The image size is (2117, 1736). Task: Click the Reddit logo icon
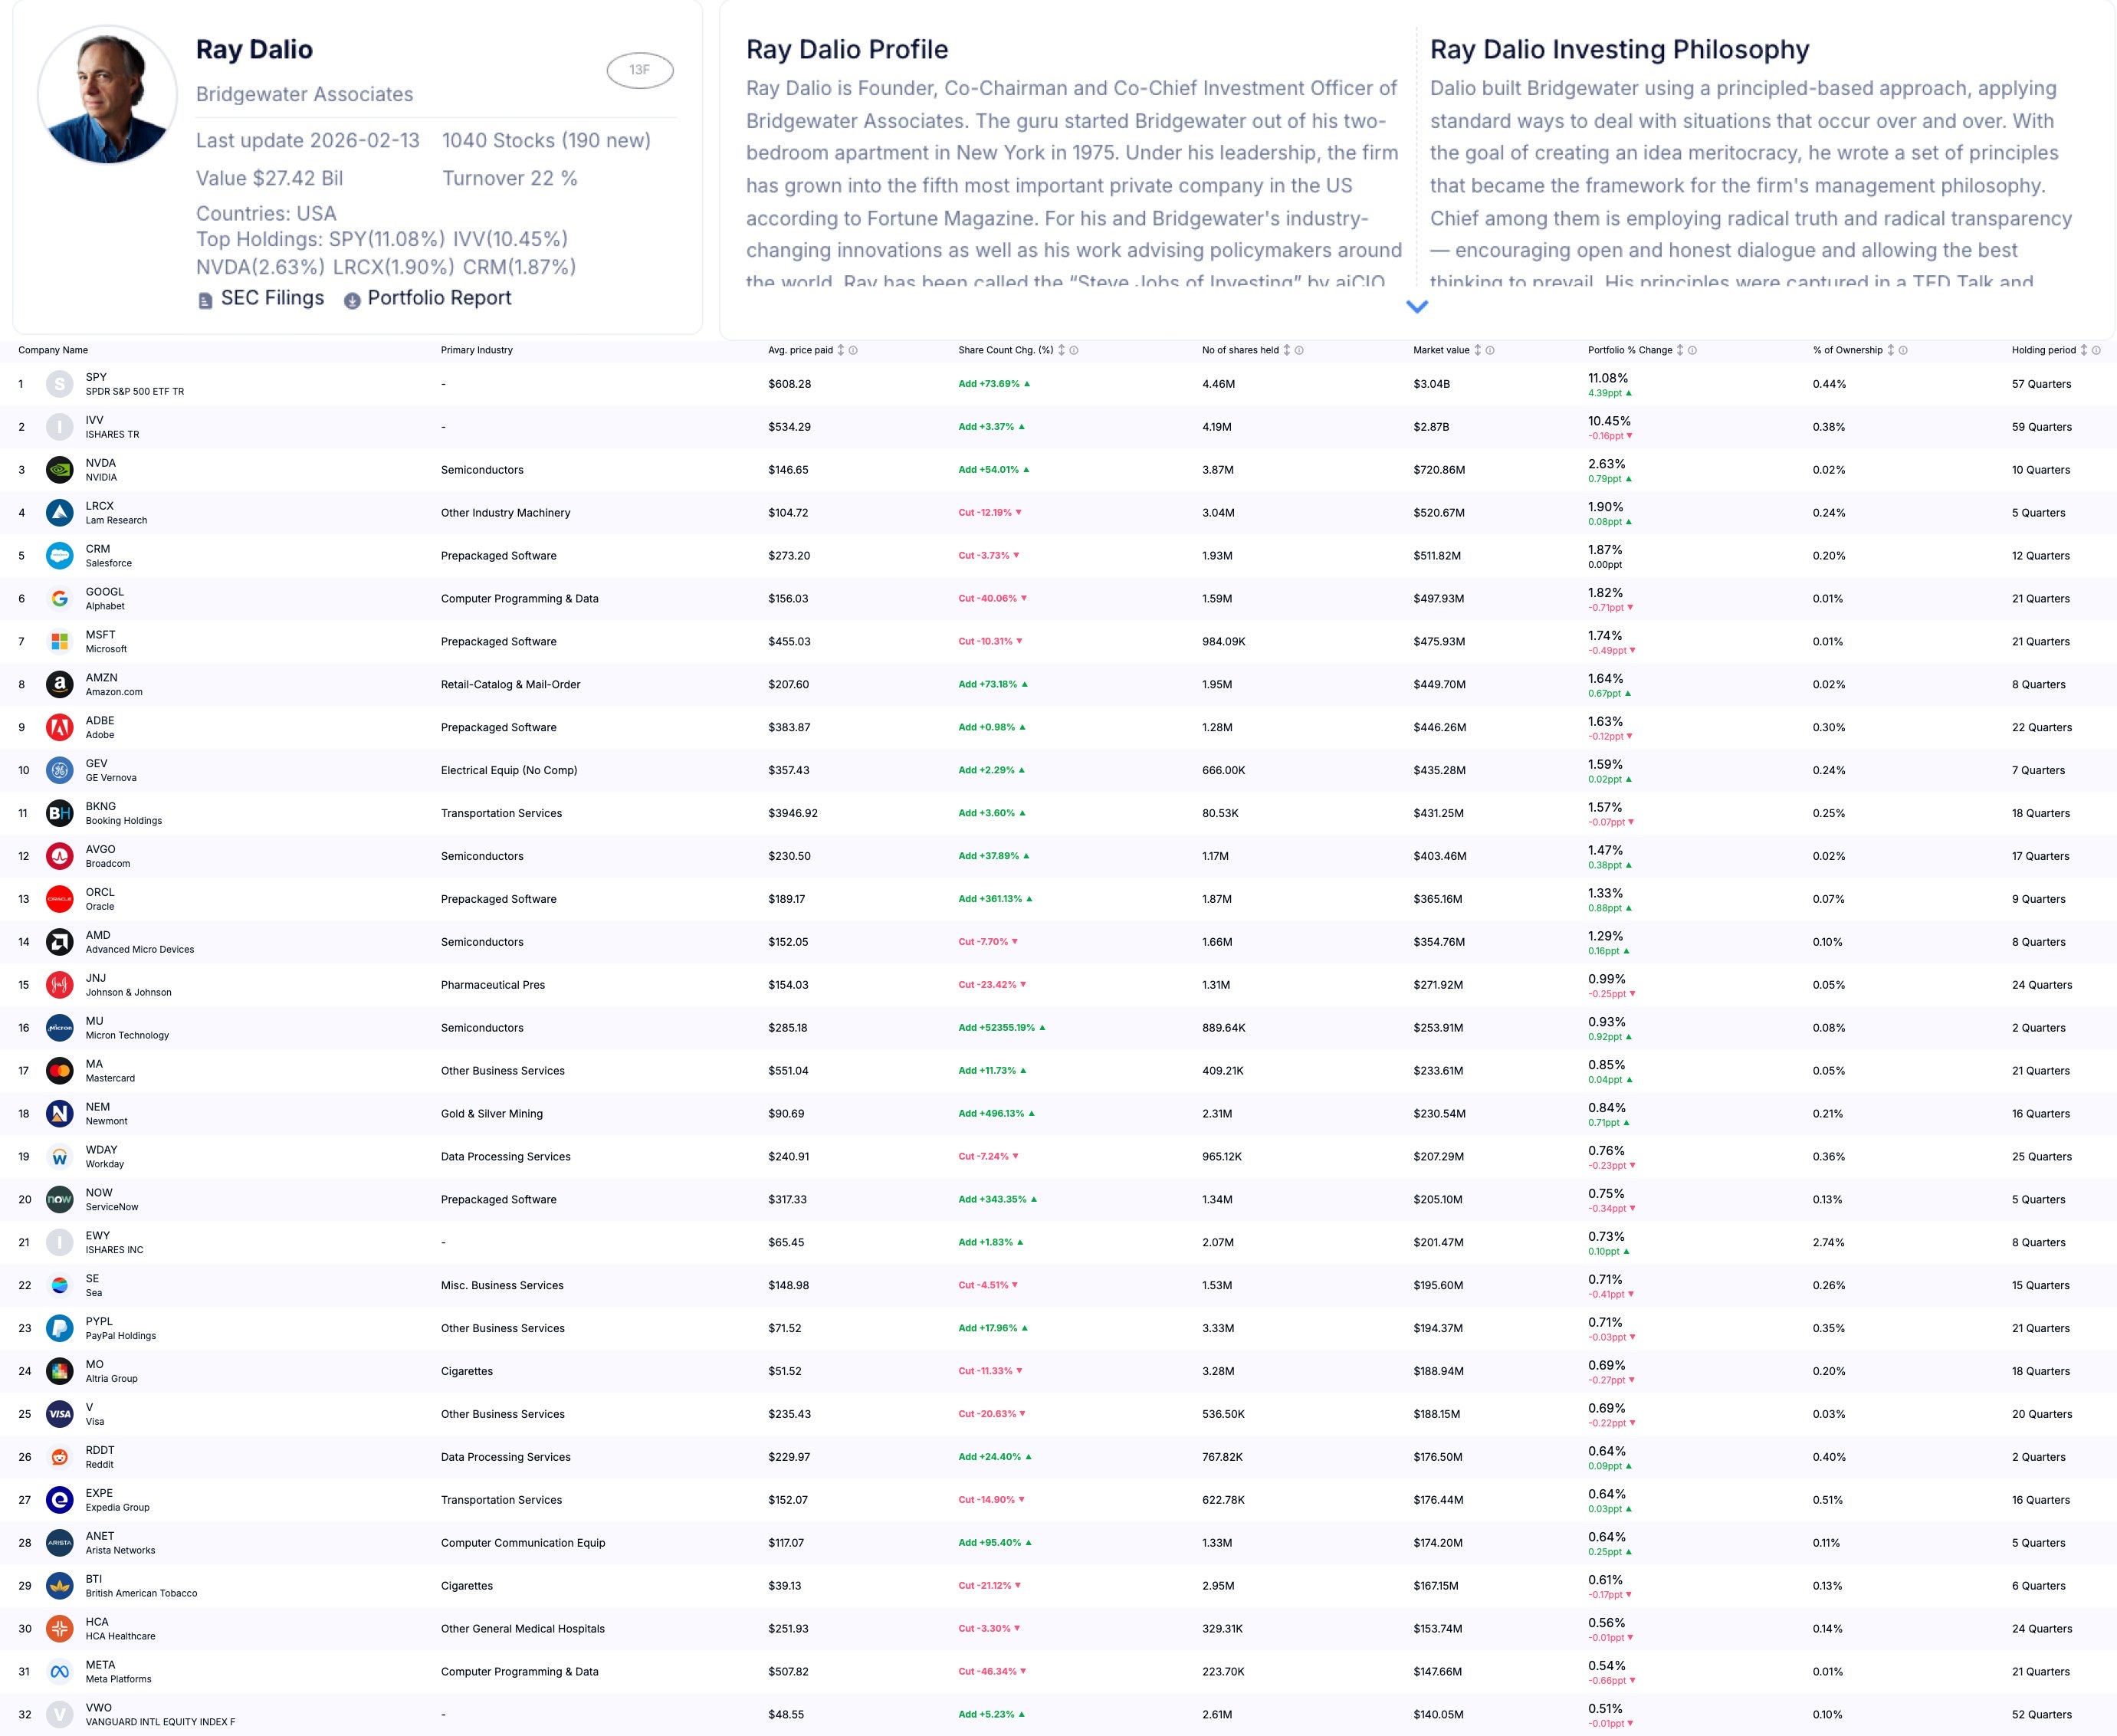(x=60, y=1457)
